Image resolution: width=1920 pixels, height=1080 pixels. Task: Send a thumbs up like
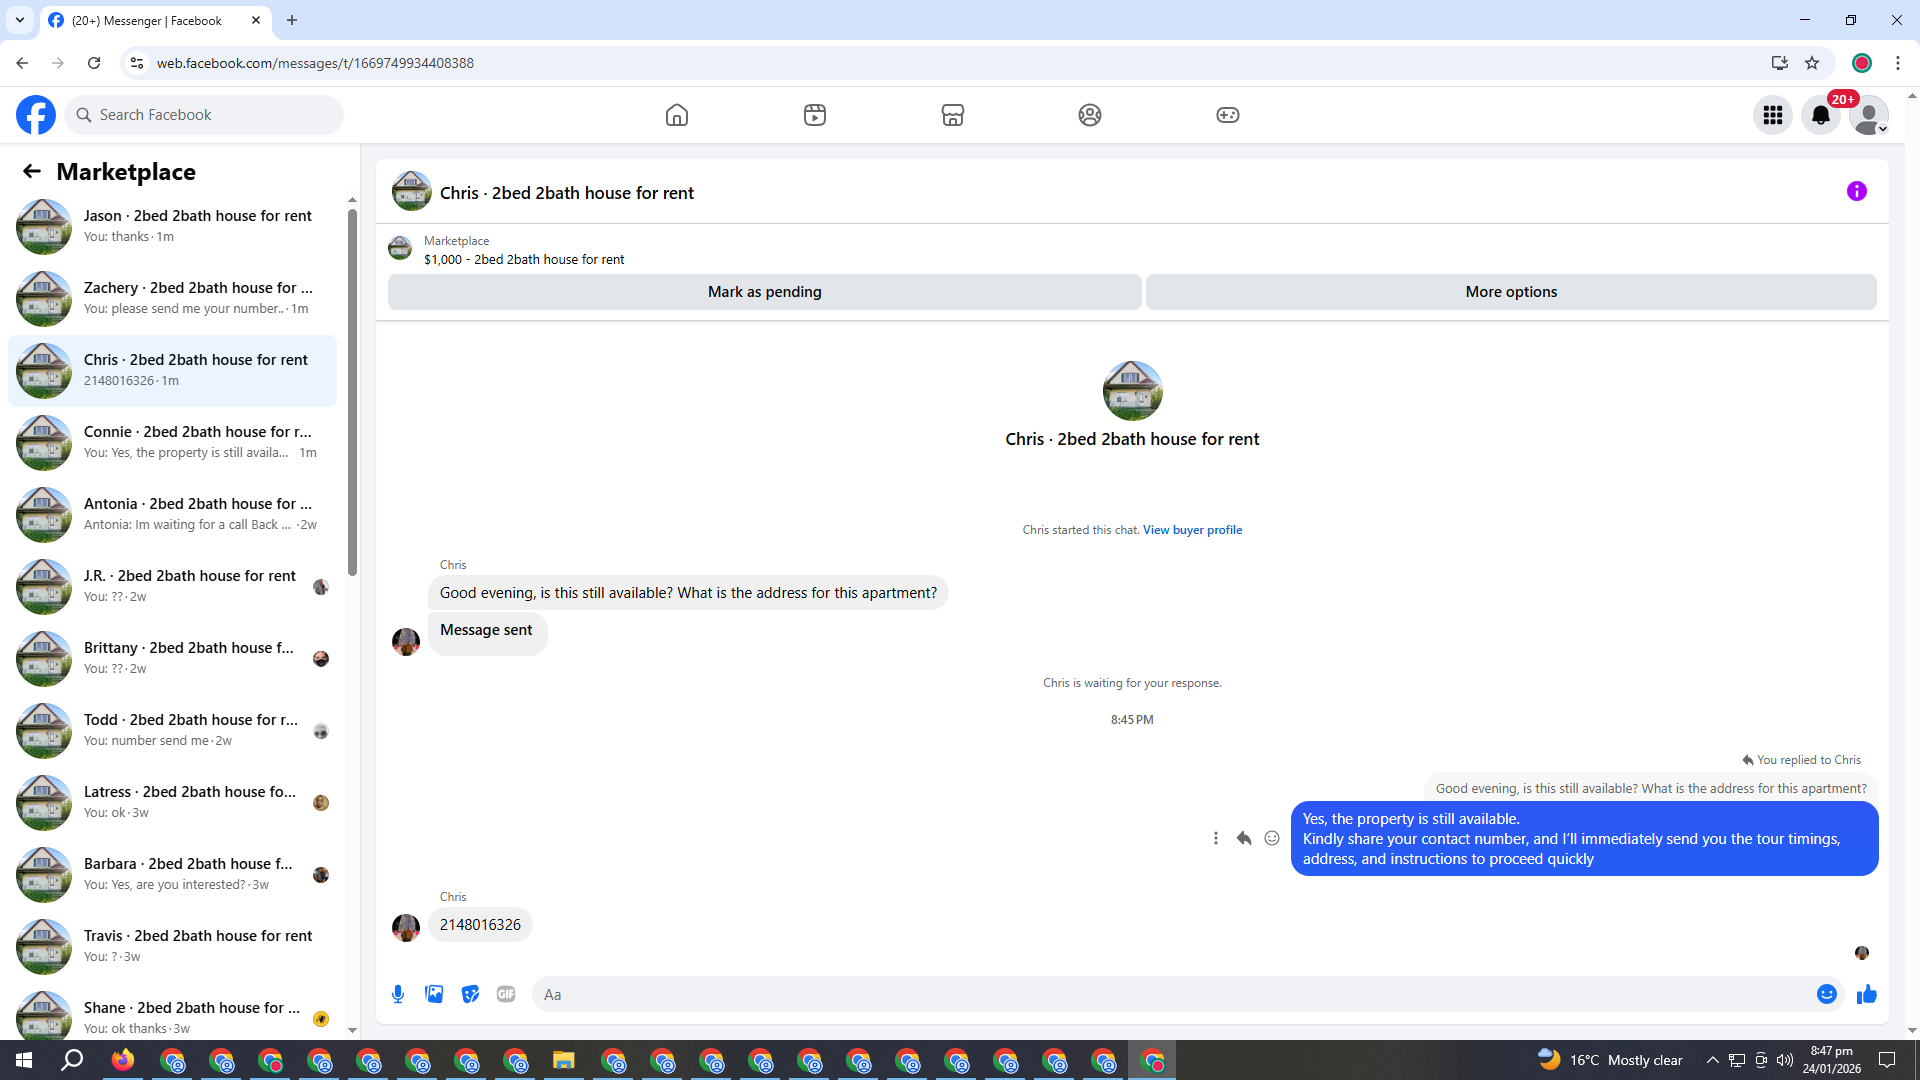(x=1866, y=994)
